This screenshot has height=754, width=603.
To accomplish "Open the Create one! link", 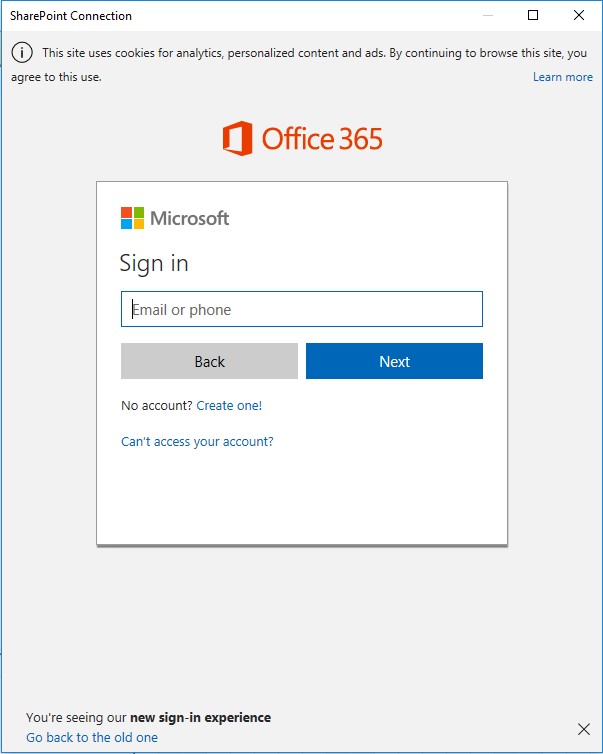I will 229,405.
